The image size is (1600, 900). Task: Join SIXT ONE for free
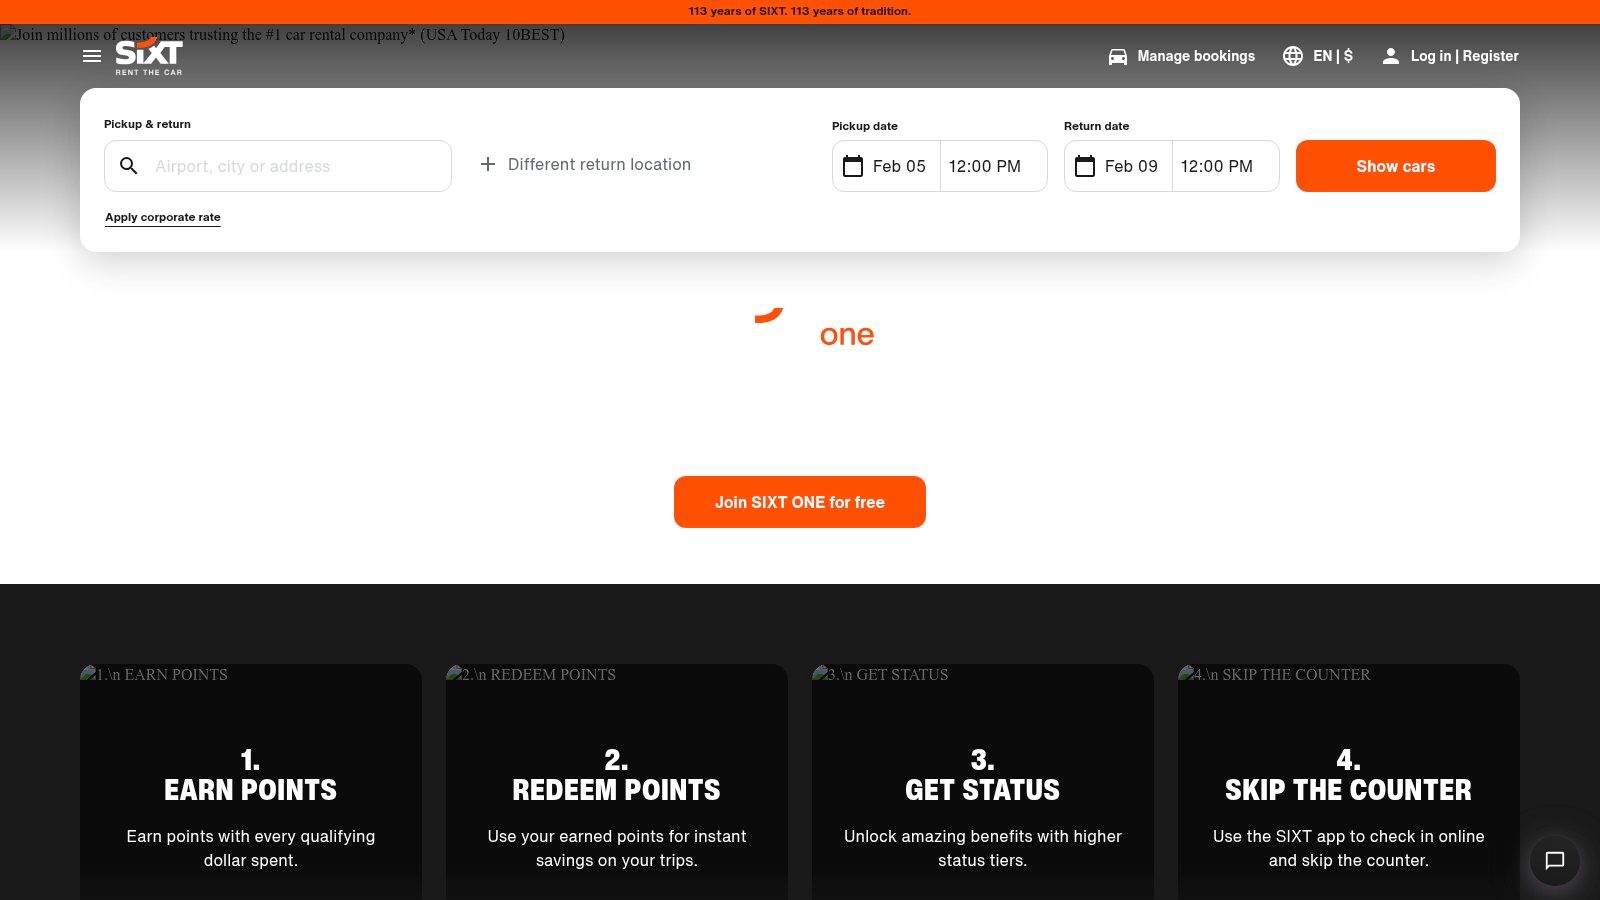[x=799, y=502]
